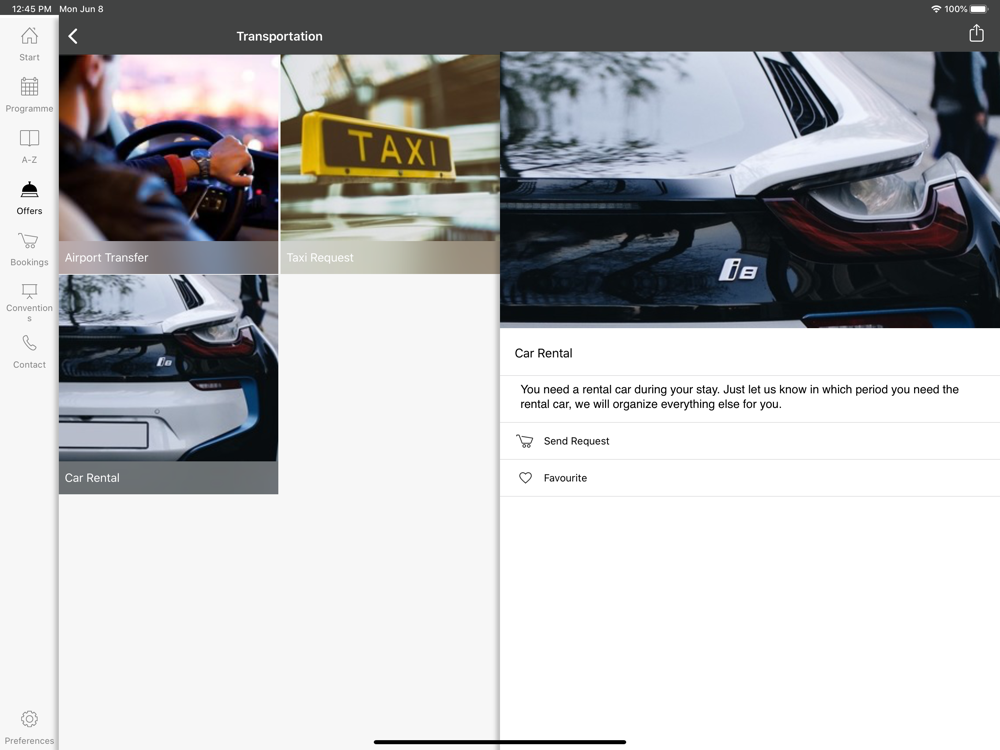1000x750 pixels.
Task: Open the Airport Transfer tile
Action: pyautogui.click(x=168, y=164)
